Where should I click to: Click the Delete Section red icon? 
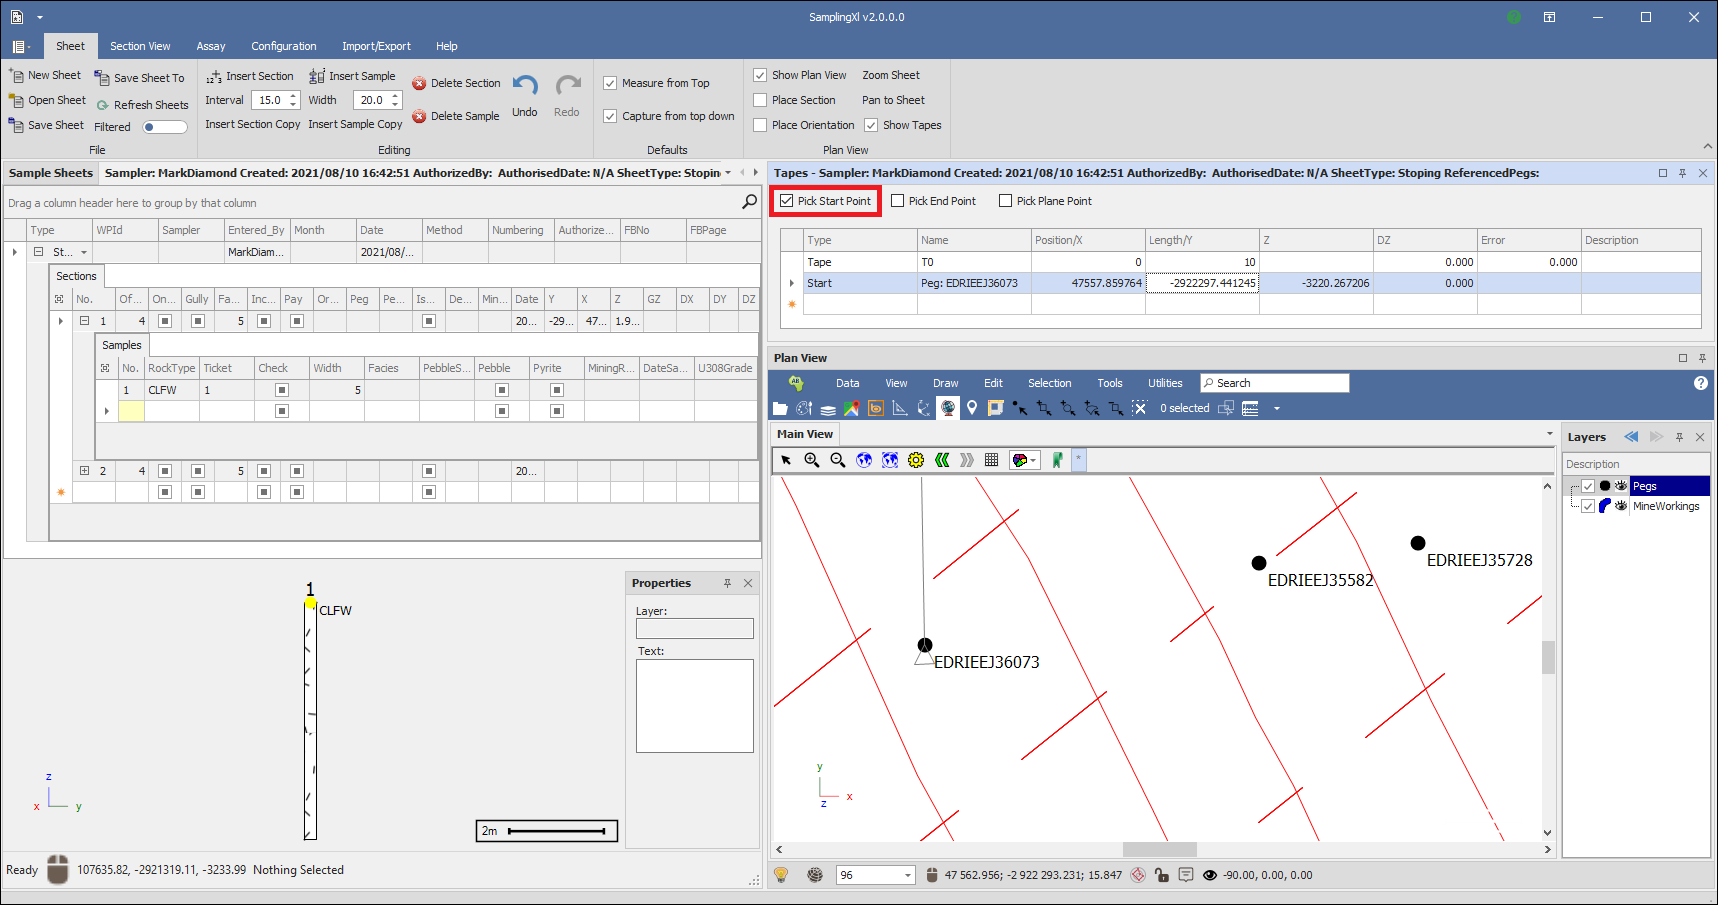click(x=419, y=84)
